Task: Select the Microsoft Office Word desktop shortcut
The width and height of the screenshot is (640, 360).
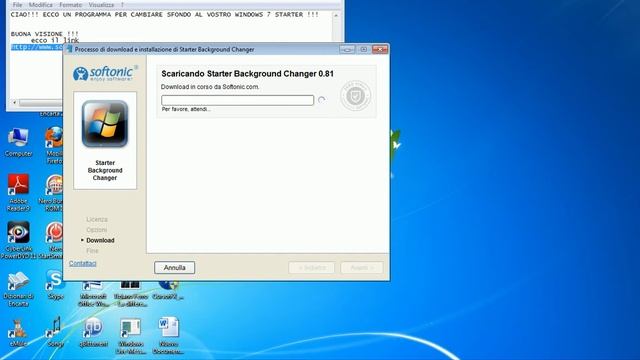Action: click(x=93, y=294)
